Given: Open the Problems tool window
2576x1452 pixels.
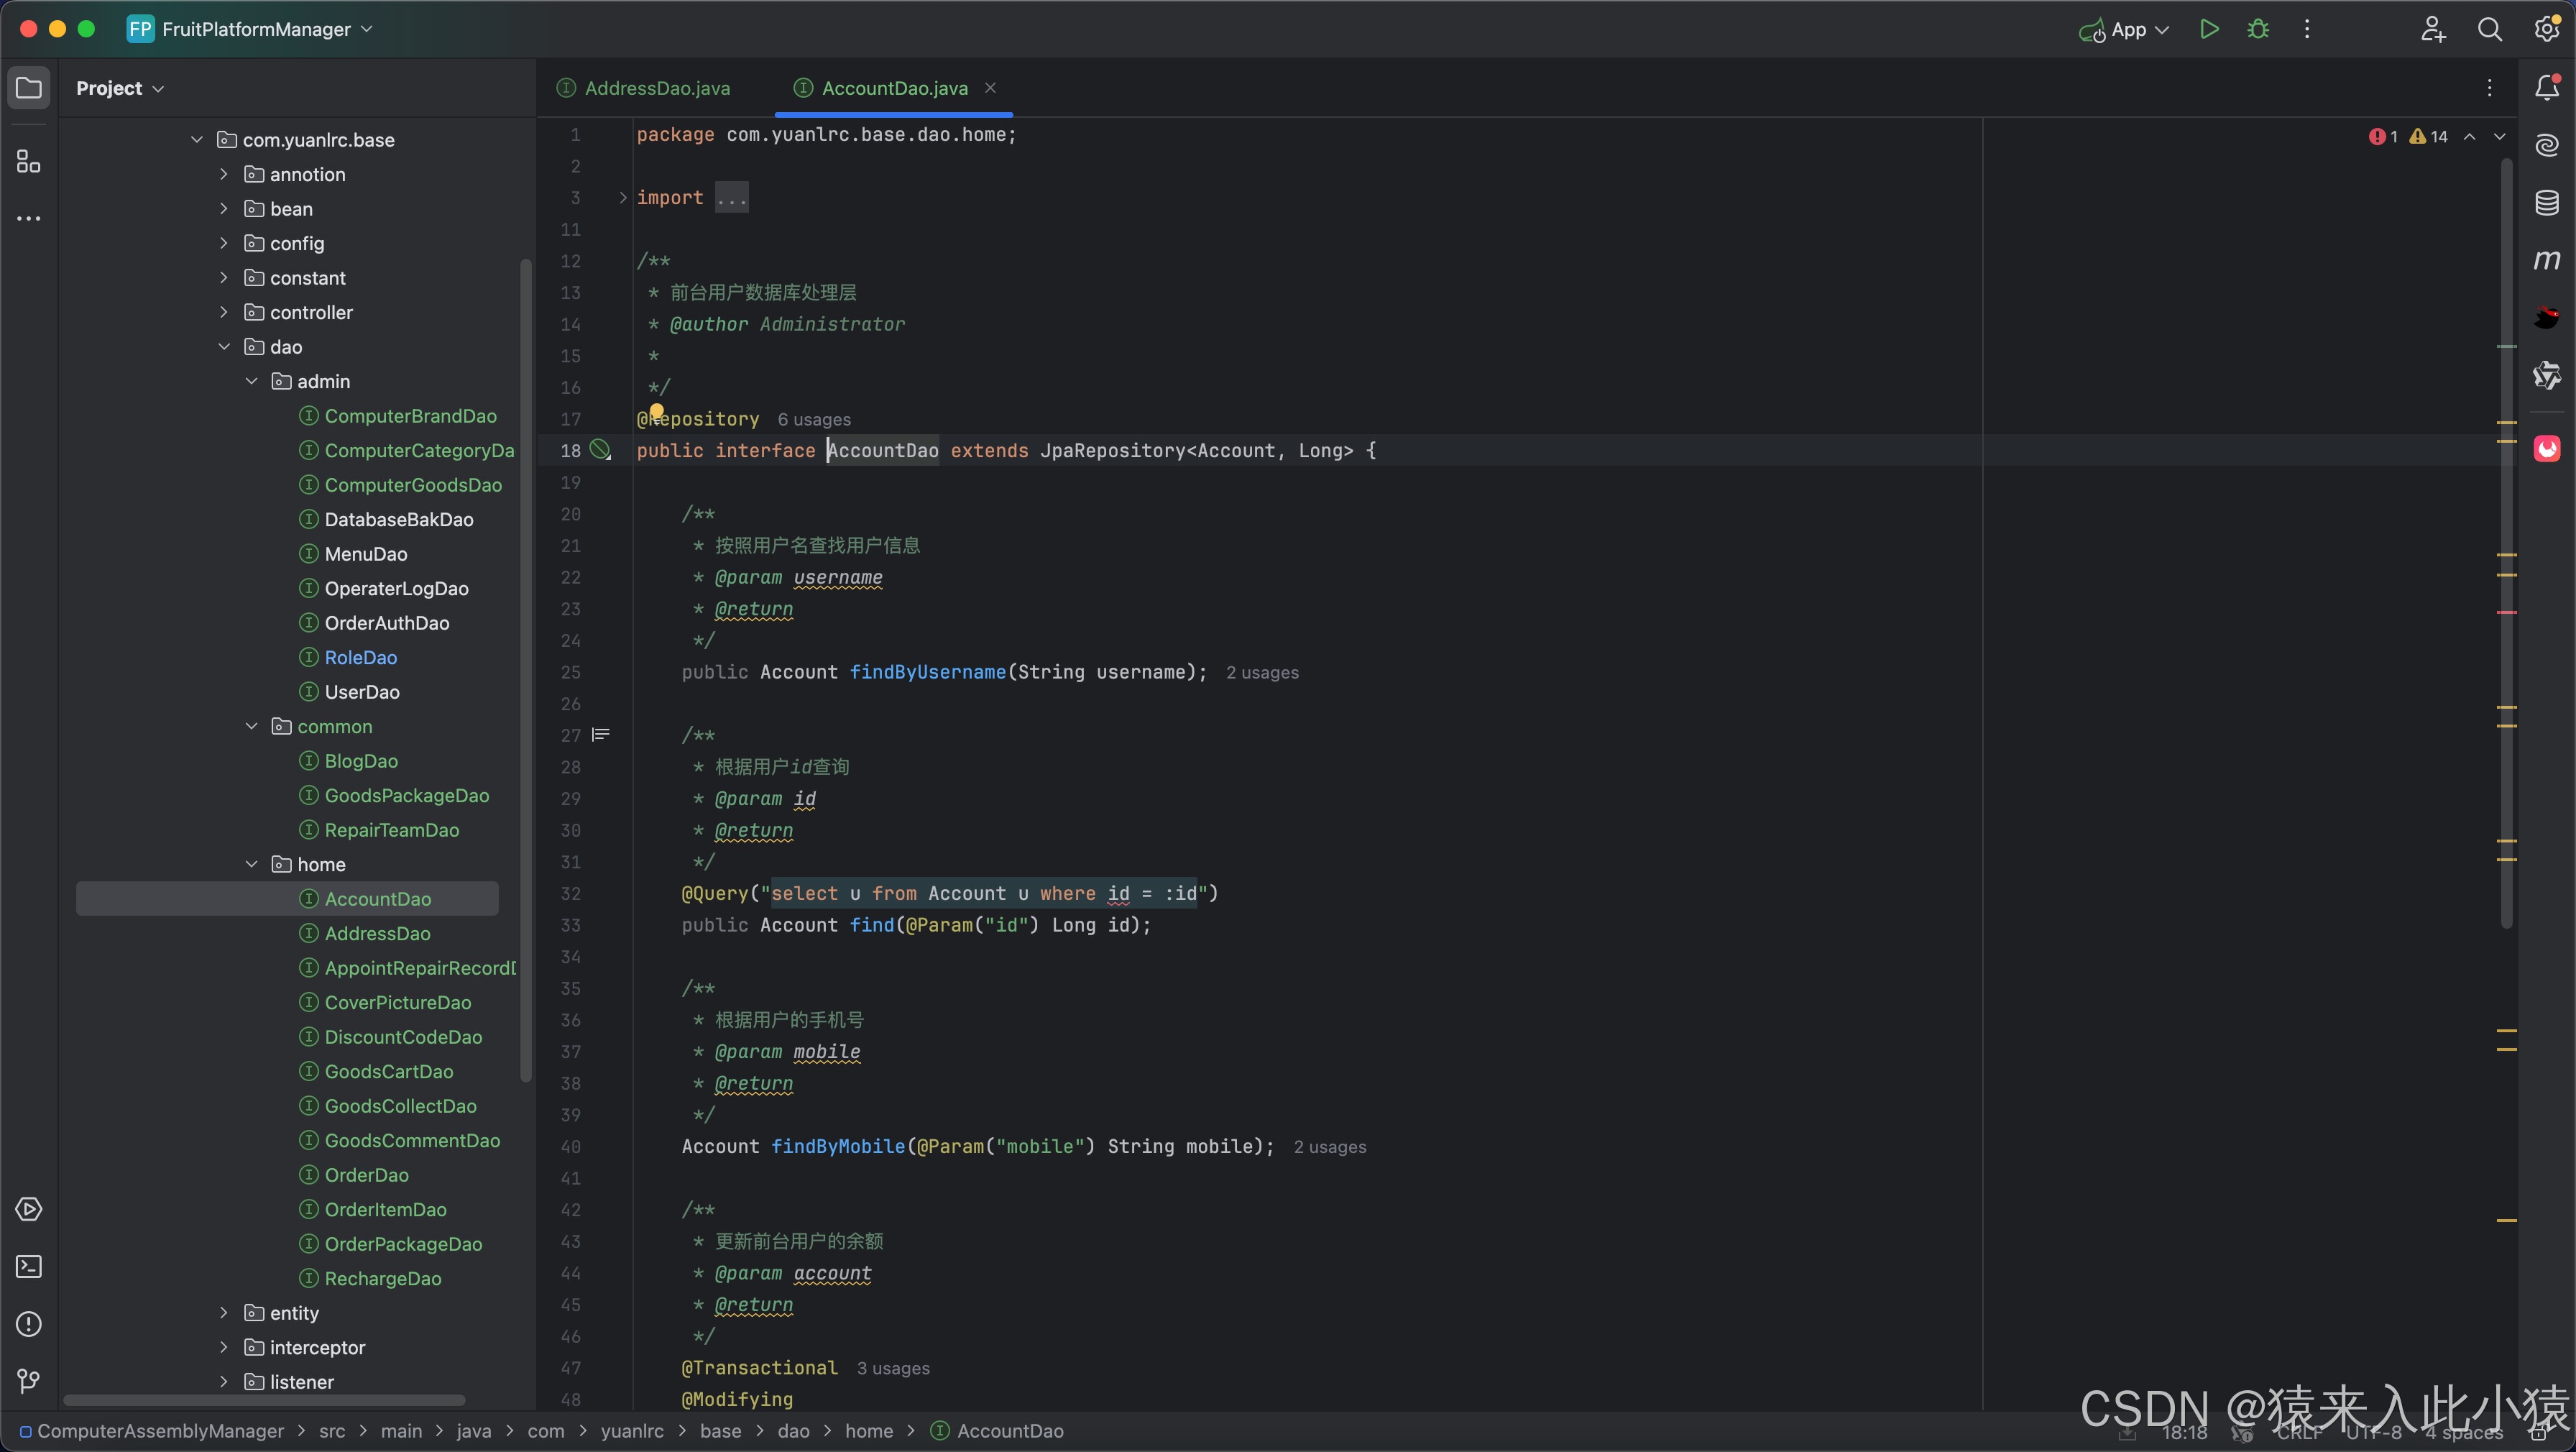Looking at the screenshot, I should (x=29, y=1324).
